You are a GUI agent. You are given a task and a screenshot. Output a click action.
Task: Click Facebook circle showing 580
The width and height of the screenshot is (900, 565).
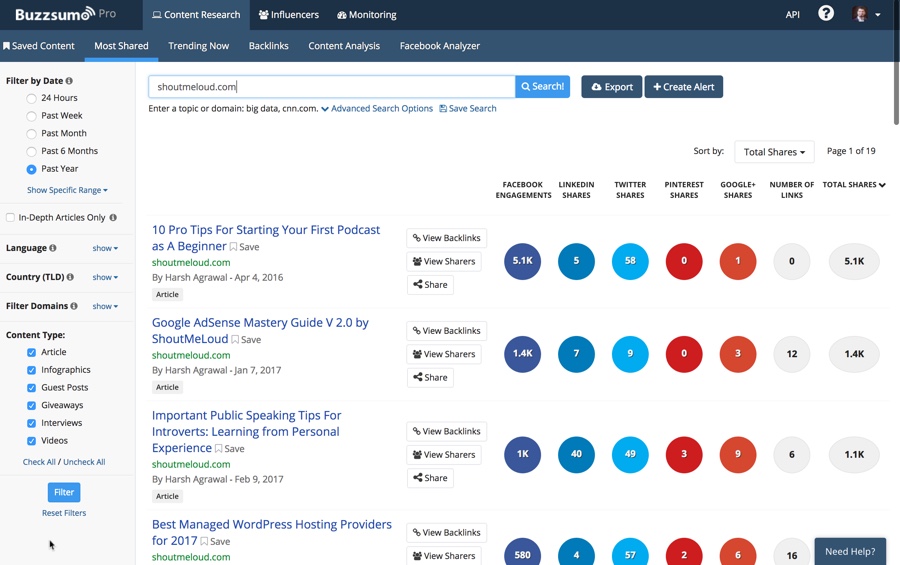coord(522,552)
